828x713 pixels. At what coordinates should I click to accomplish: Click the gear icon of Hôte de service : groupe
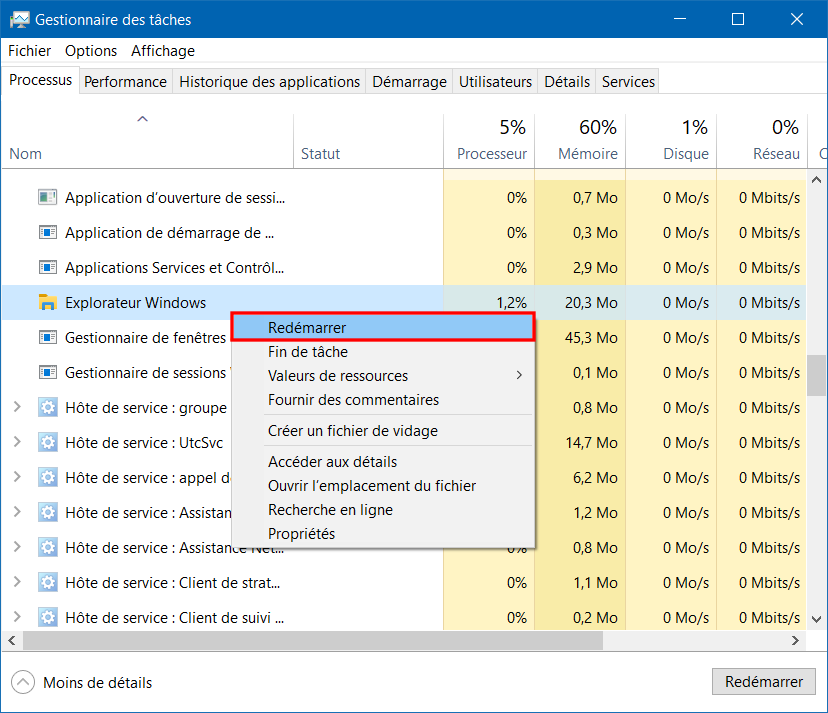click(x=48, y=408)
